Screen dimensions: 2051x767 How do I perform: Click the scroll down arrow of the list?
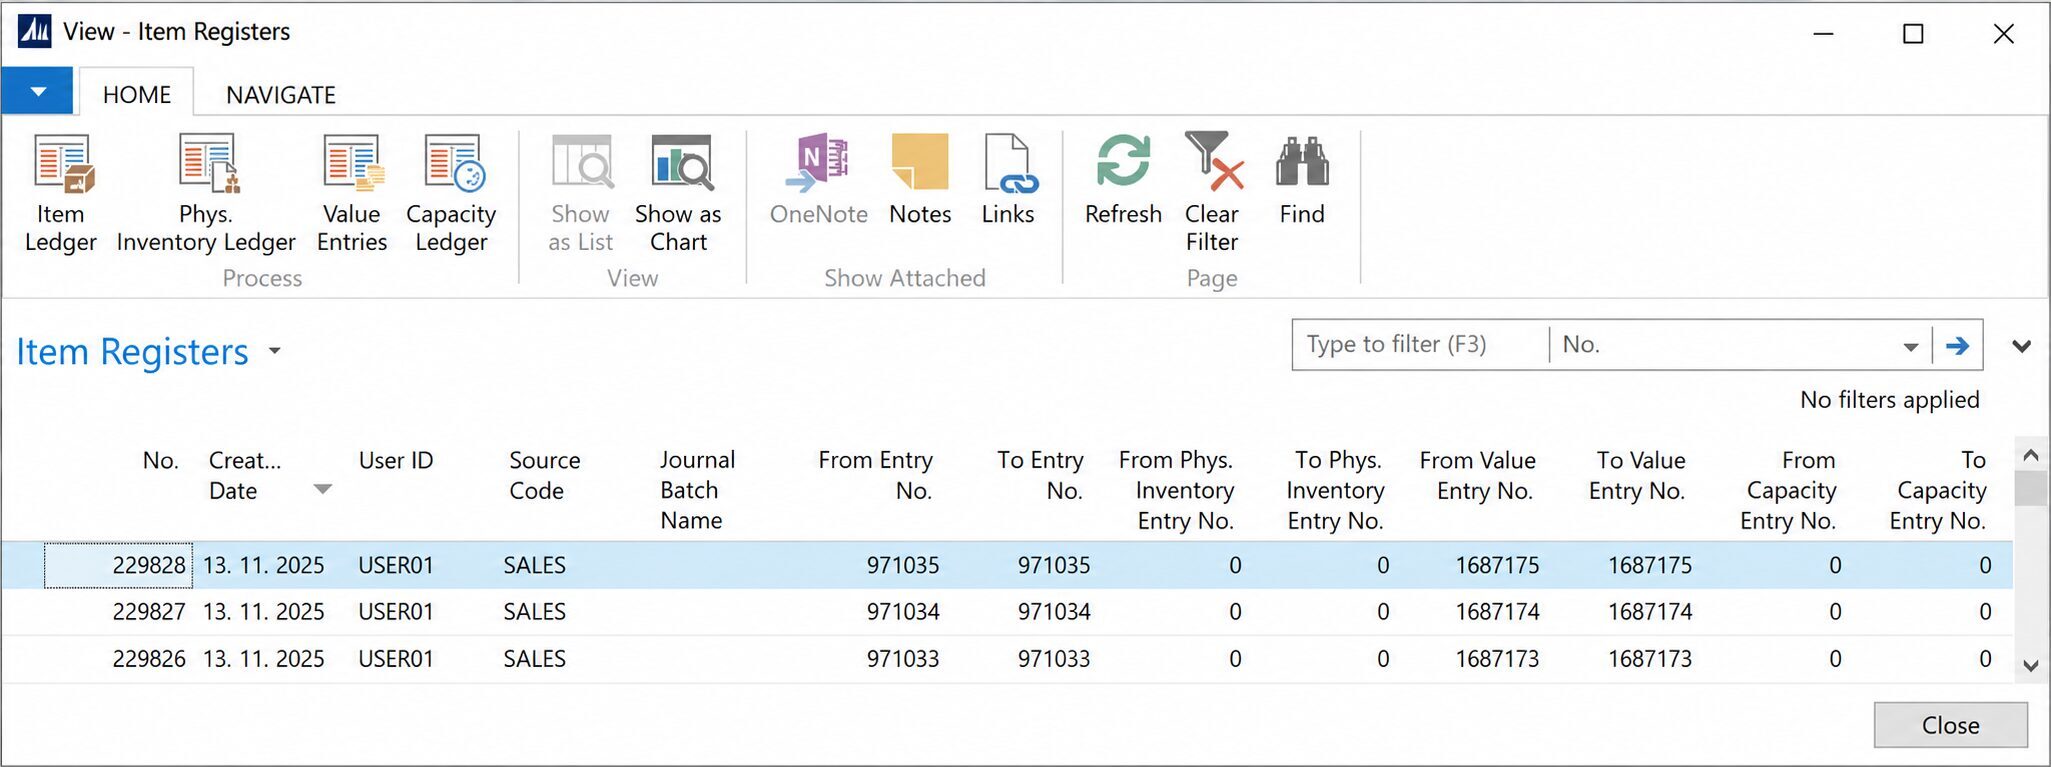coord(2030,665)
